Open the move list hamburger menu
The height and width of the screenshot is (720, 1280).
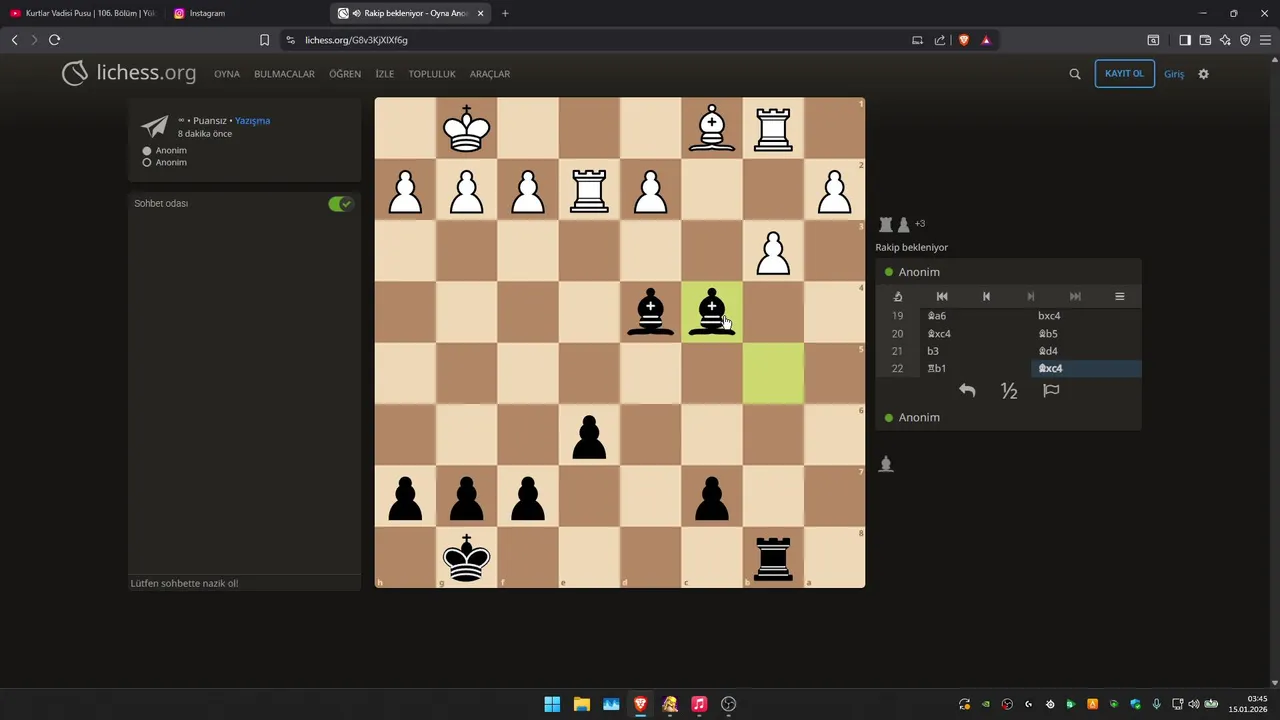click(1120, 296)
